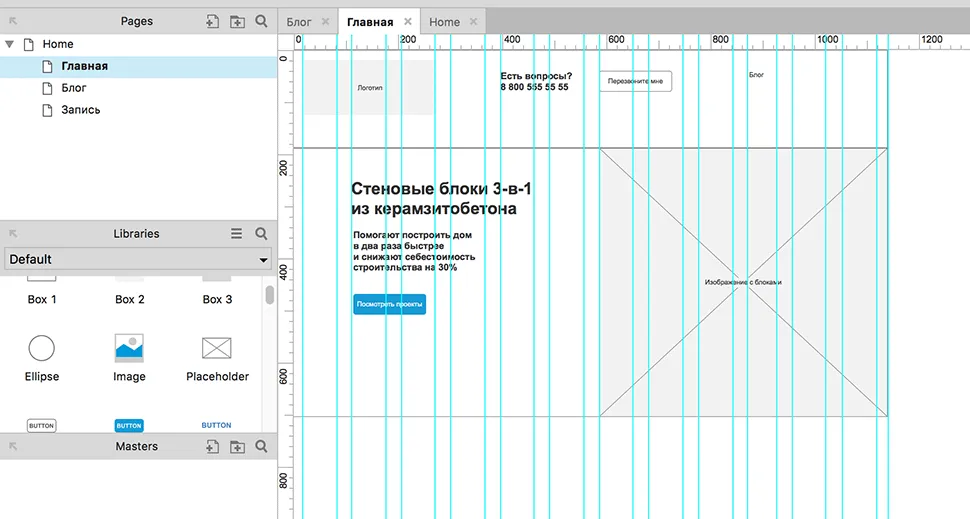
Task: Click Add Folder icon in Pages panel
Action: [237, 21]
